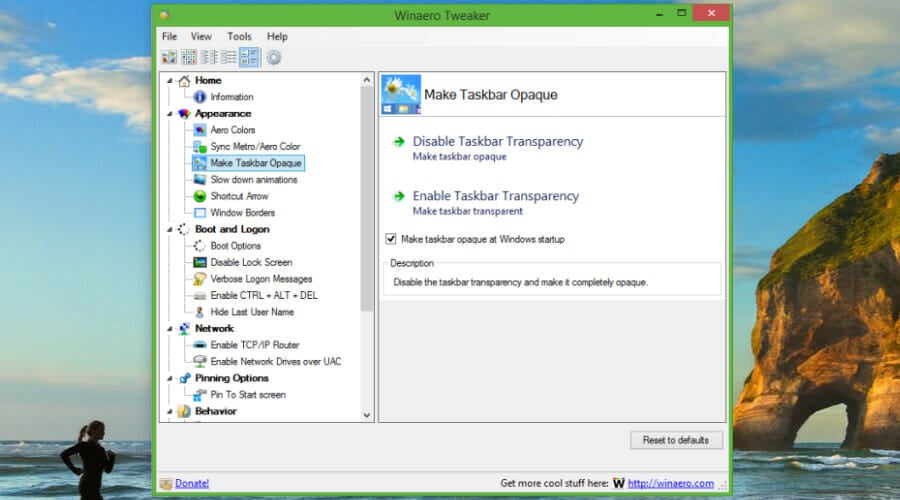The image size is (900, 500).
Task: Click the Make Taskbar Opaque header thumbnail
Action: pyautogui.click(x=401, y=94)
